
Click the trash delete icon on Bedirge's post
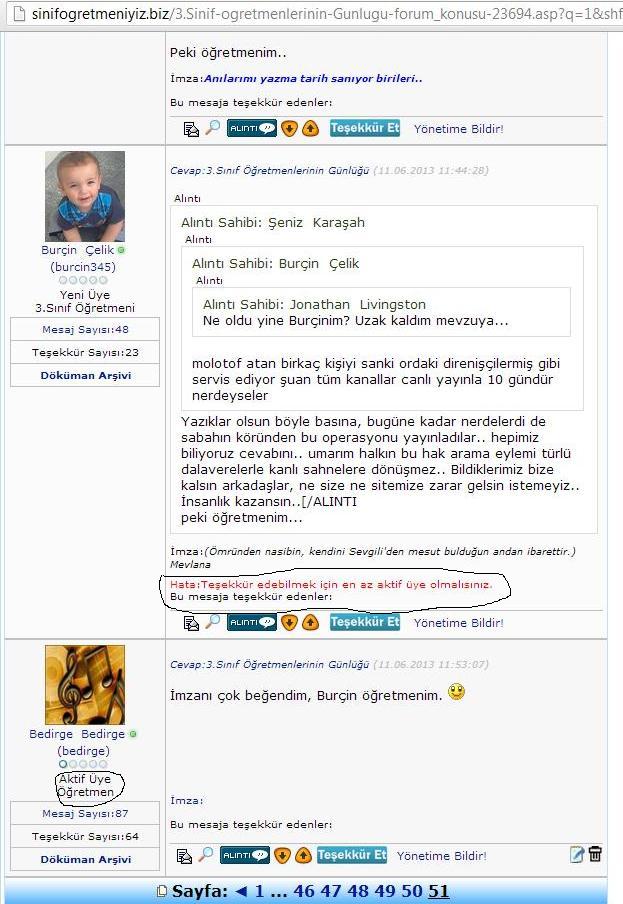coord(595,854)
